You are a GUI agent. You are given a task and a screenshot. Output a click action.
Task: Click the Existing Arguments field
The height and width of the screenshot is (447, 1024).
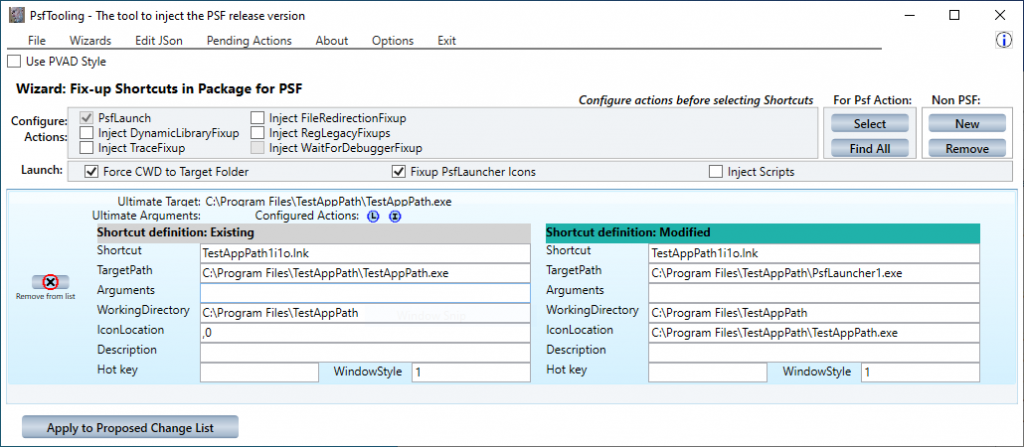pos(365,293)
